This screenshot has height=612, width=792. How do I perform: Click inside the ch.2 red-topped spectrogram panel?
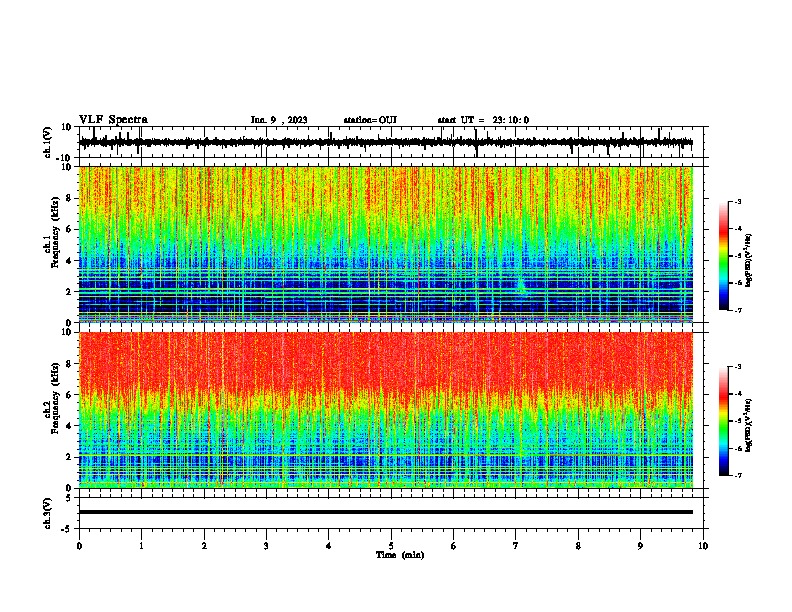point(385,410)
